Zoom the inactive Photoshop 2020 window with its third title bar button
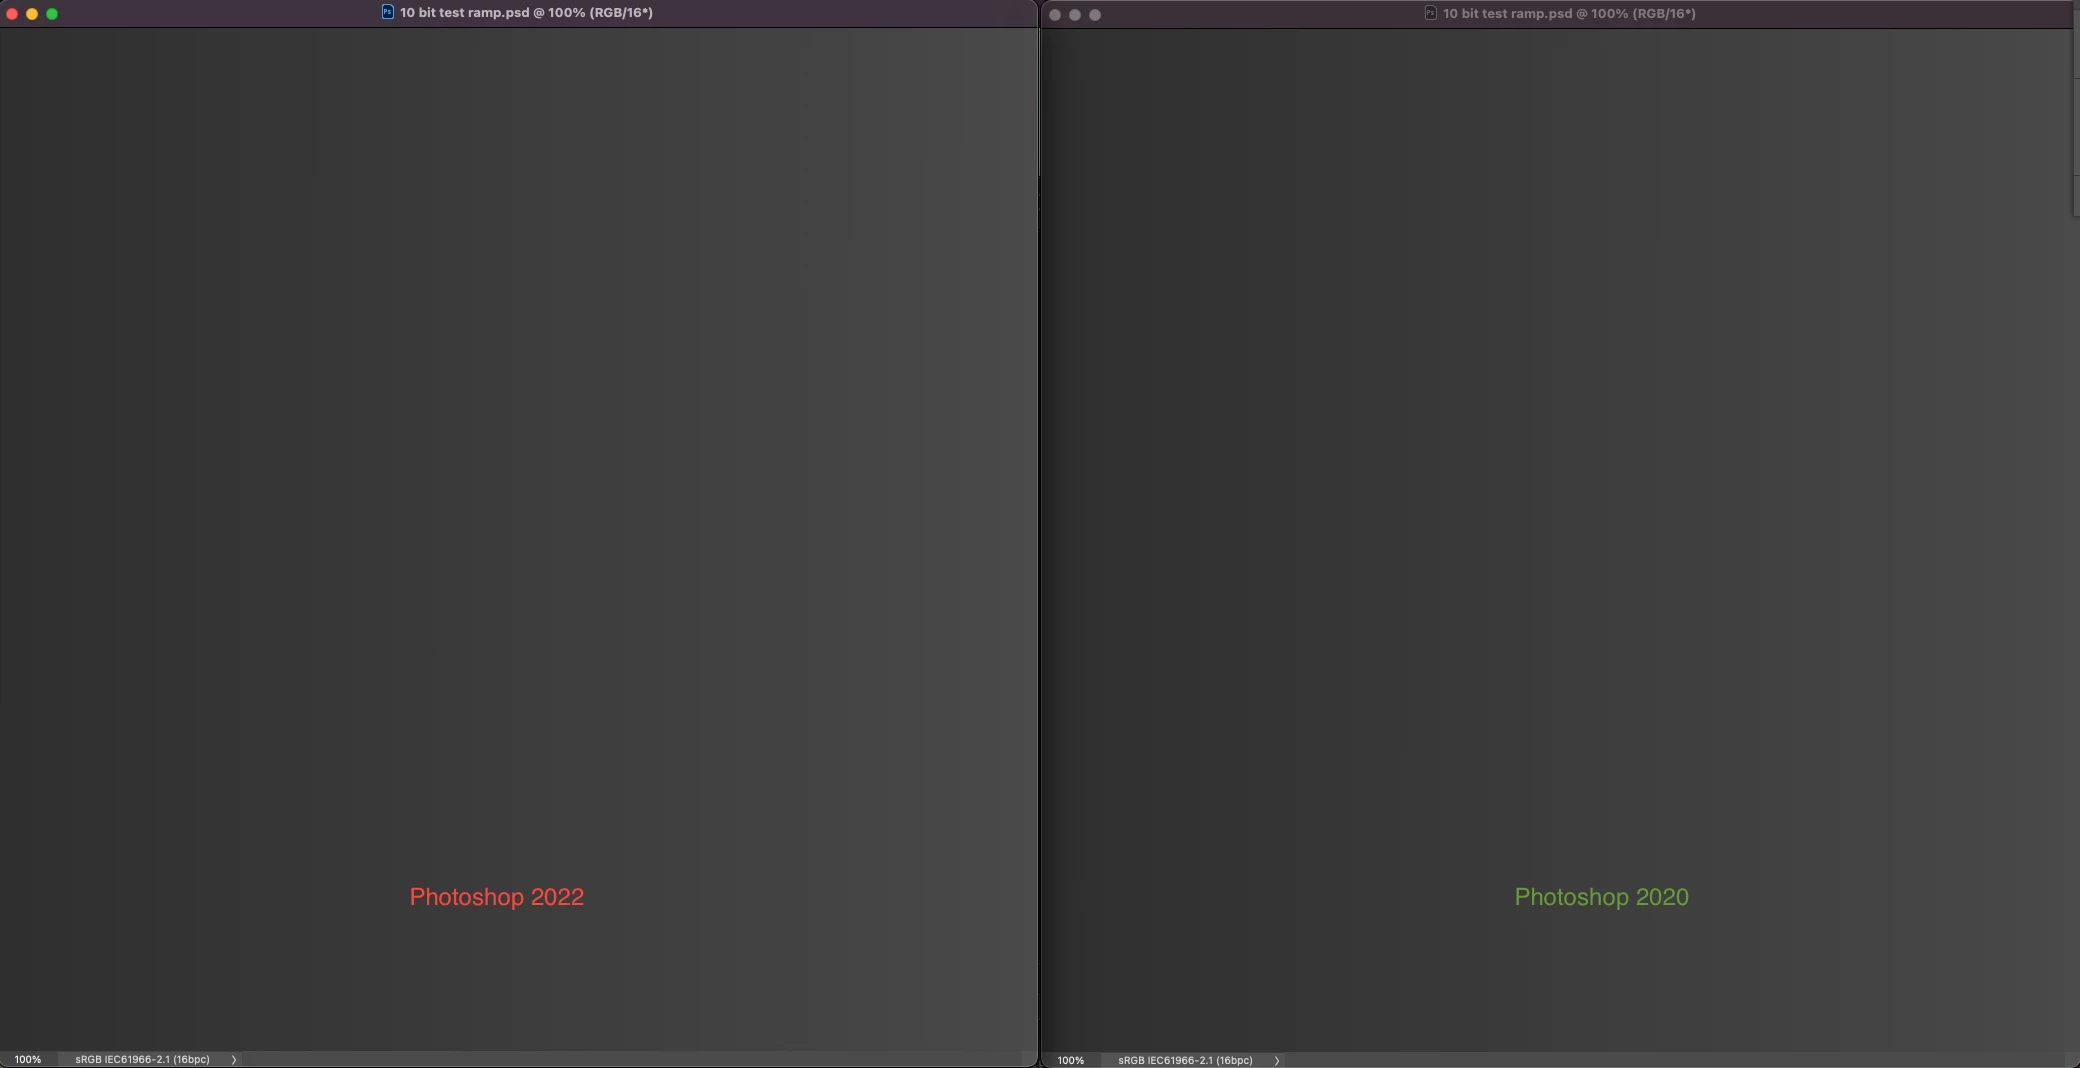2080x1068 pixels. (x=1095, y=15)
